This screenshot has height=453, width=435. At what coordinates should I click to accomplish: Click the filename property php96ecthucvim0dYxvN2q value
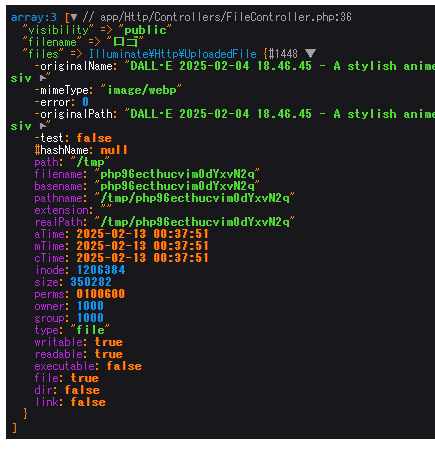coord(177,174)
